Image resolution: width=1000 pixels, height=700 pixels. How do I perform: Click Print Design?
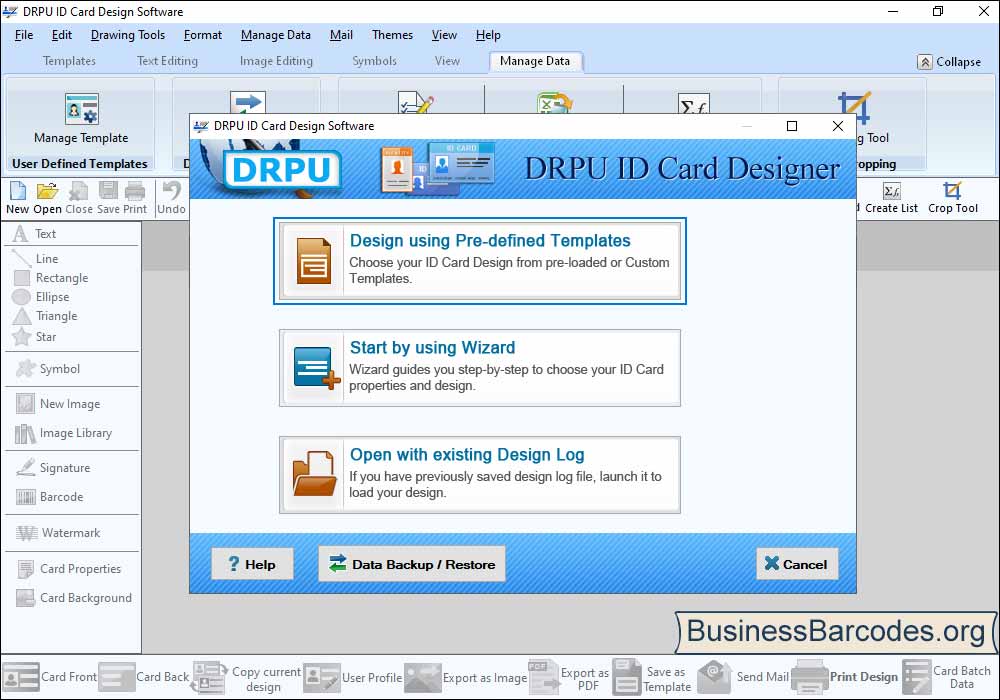pyautogui.click(x=844, y=677)
